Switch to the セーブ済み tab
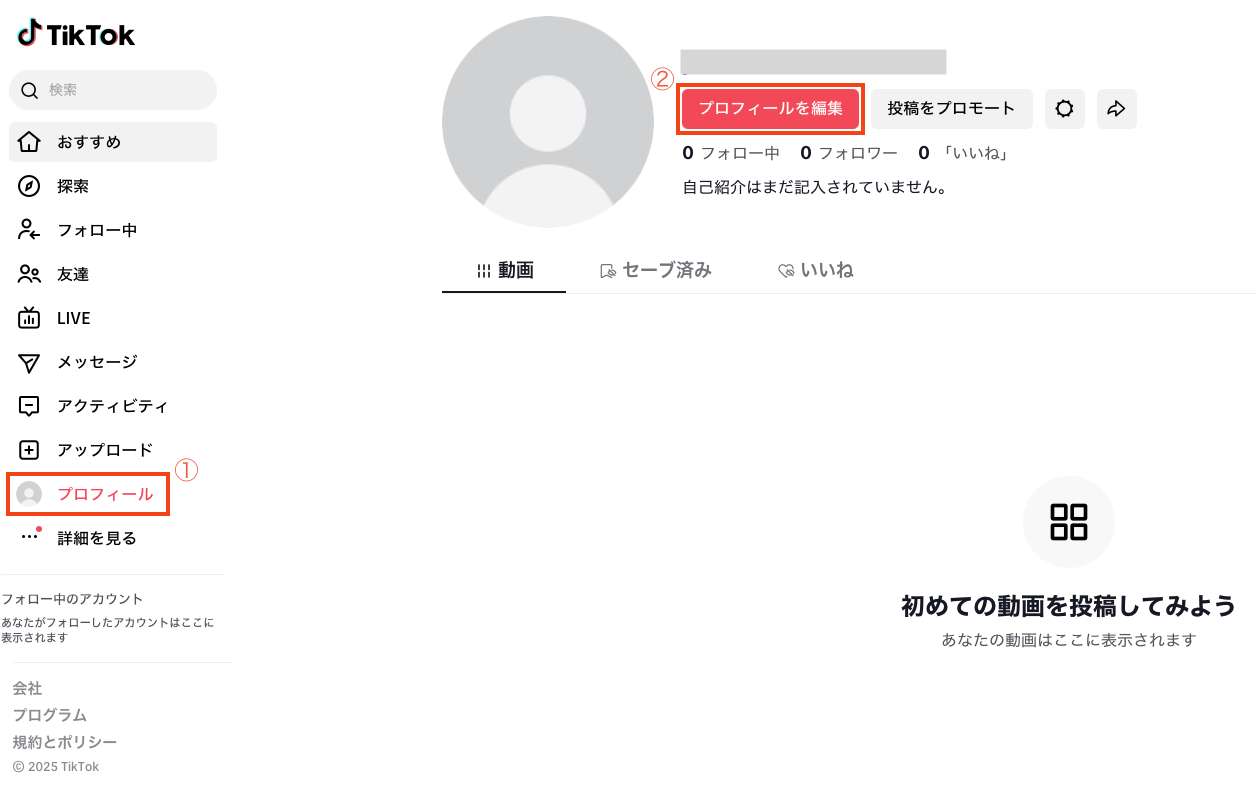Screen dimensions: 1256x790 (656, 270)
